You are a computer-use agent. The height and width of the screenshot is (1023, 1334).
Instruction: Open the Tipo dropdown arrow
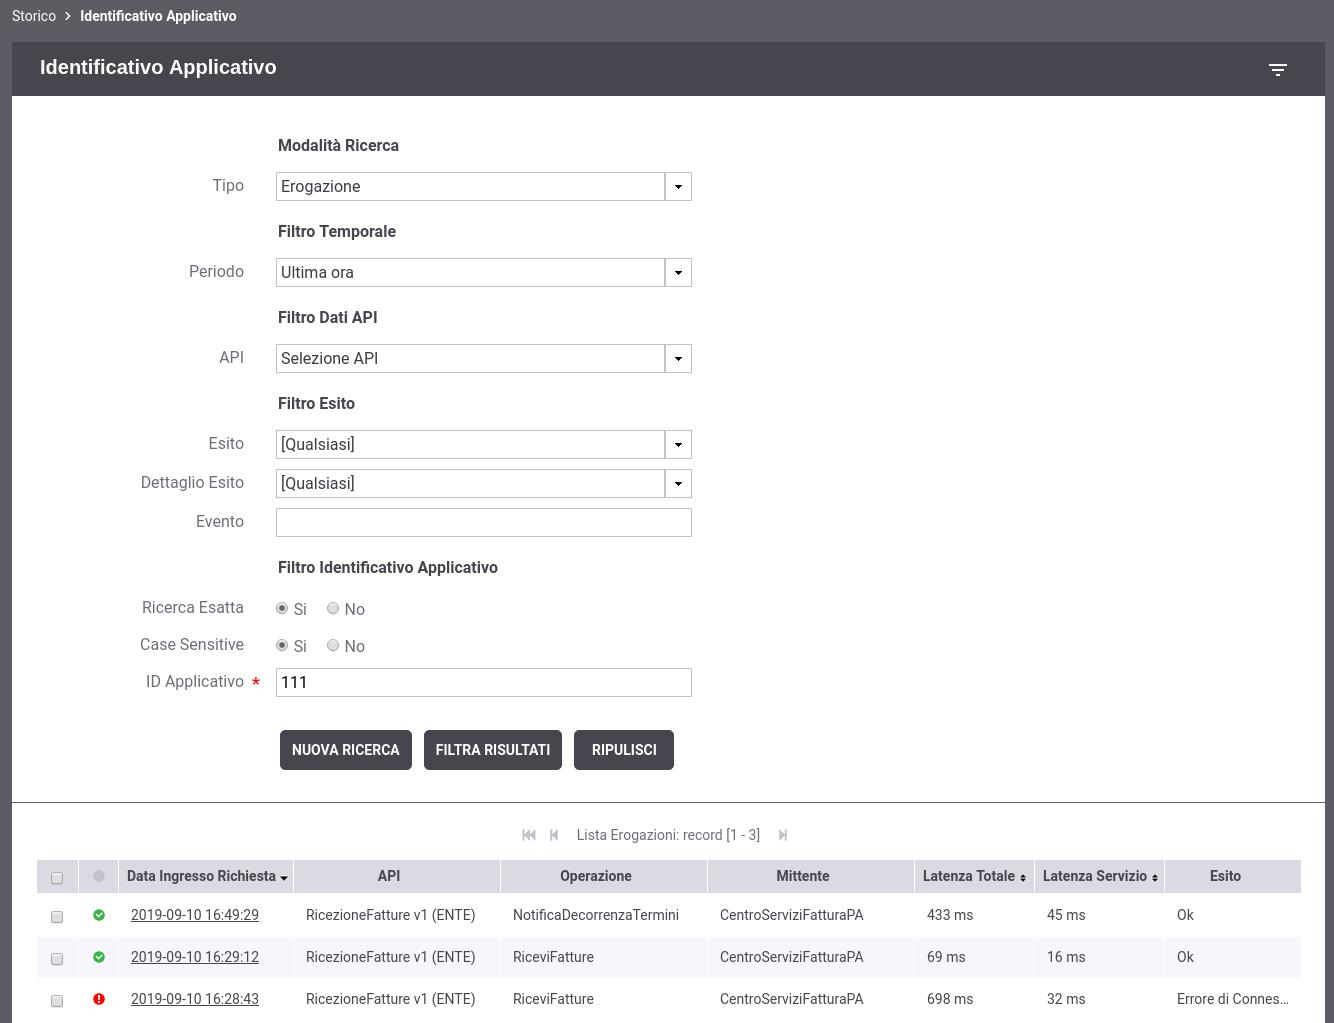click(678, 186)
